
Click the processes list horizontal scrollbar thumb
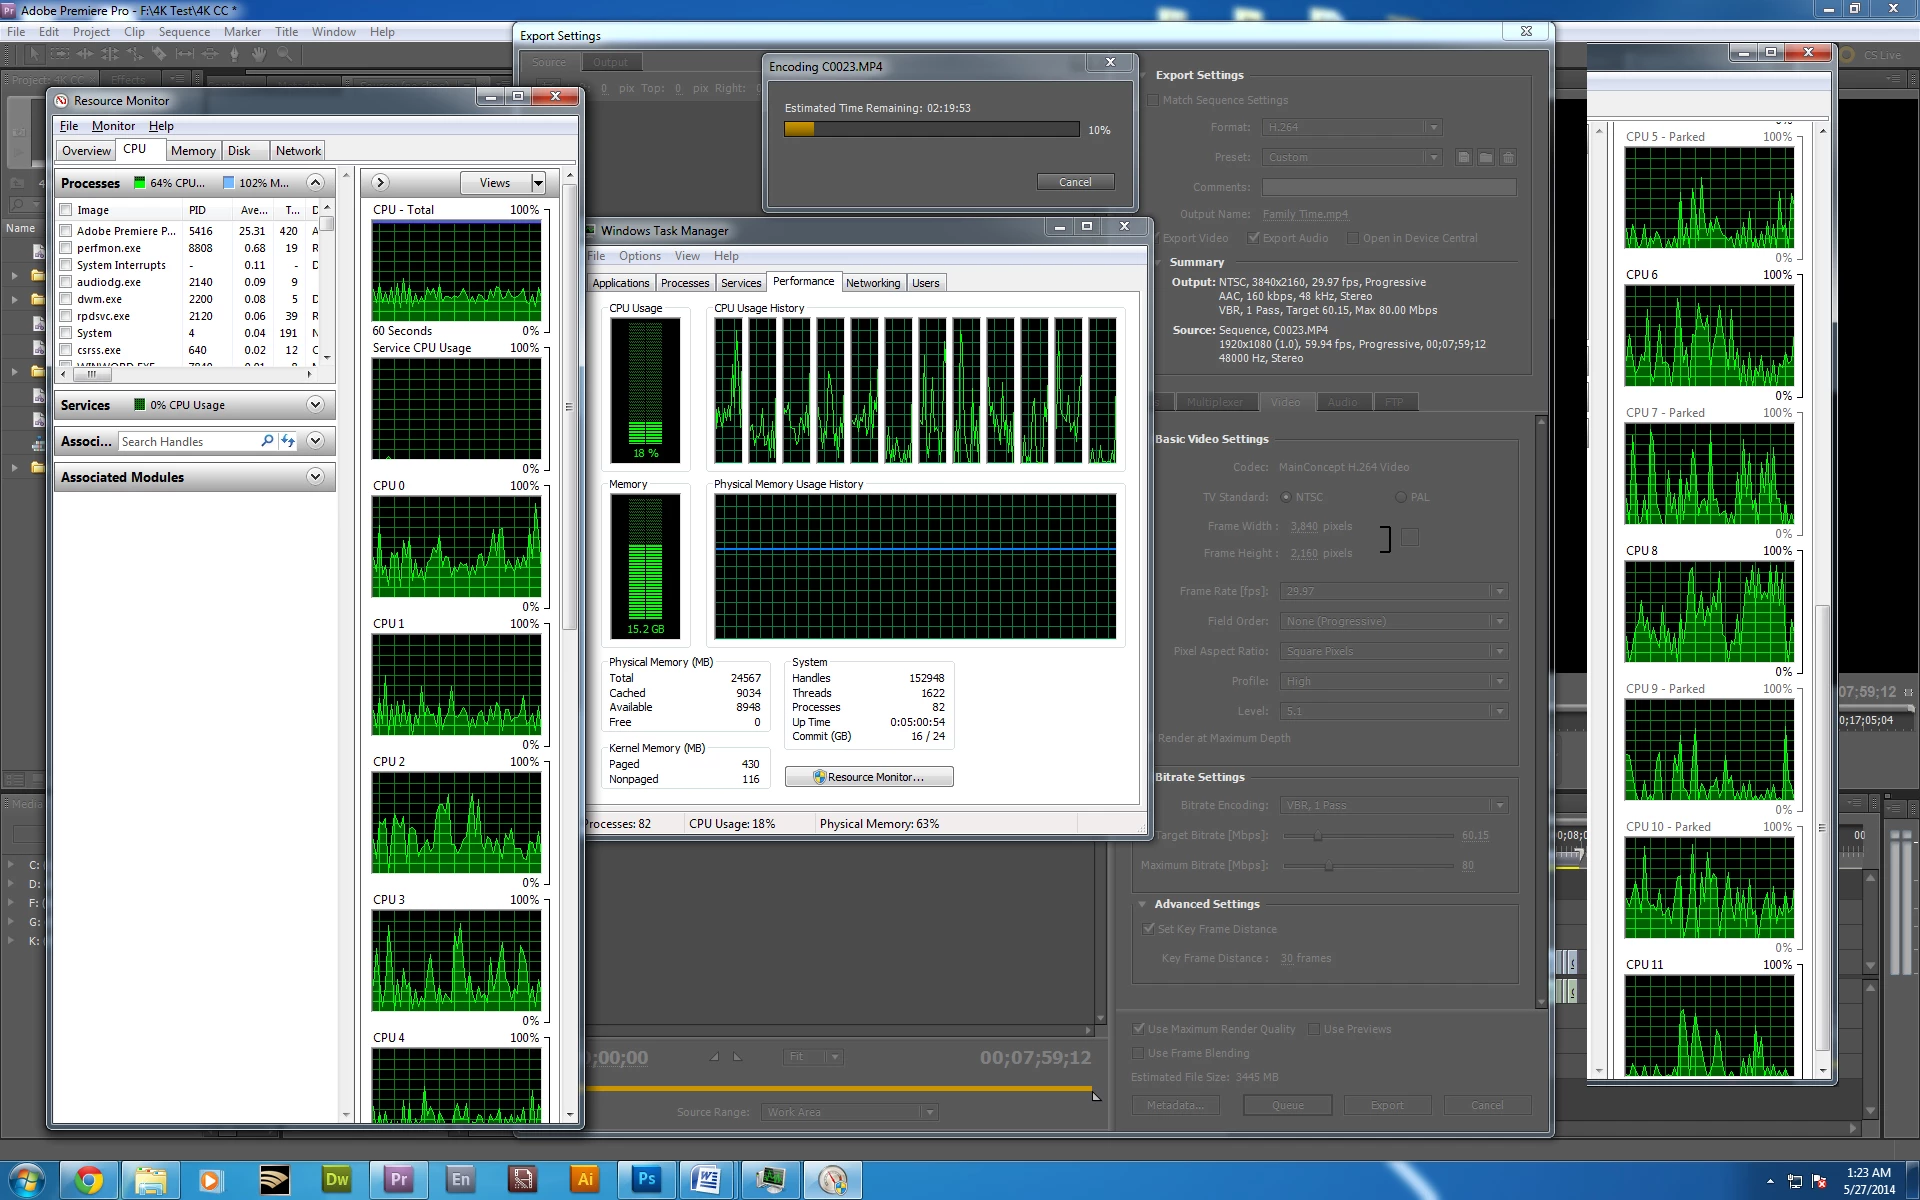click(92, 375)
